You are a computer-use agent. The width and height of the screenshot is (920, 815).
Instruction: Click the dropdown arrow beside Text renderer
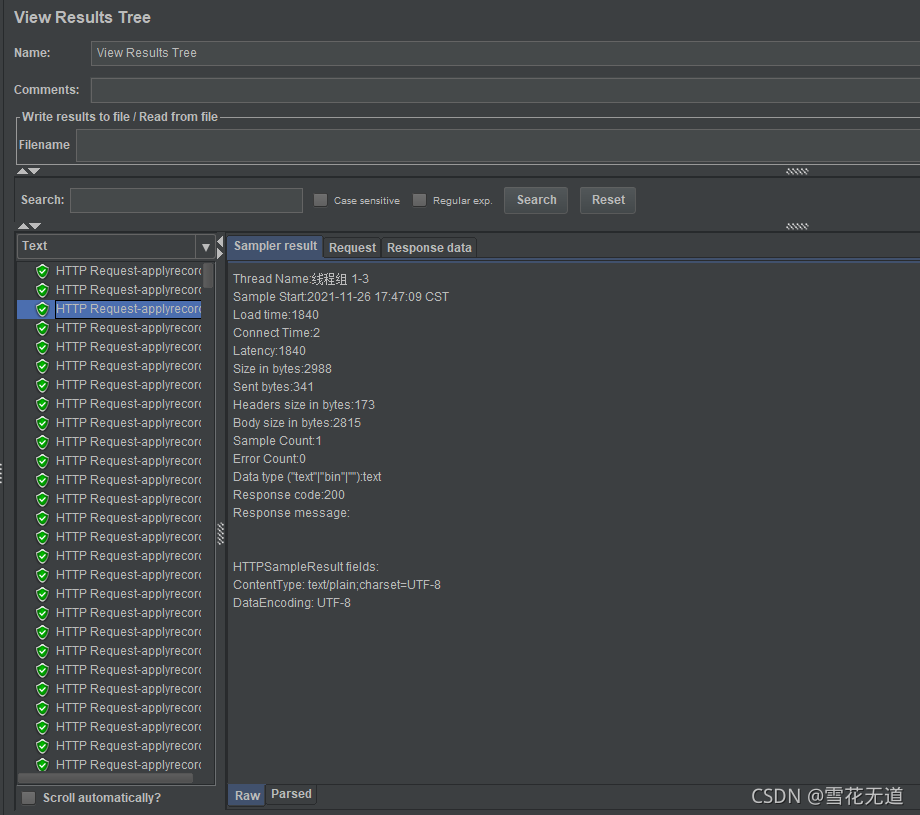[x=205, y=247]
